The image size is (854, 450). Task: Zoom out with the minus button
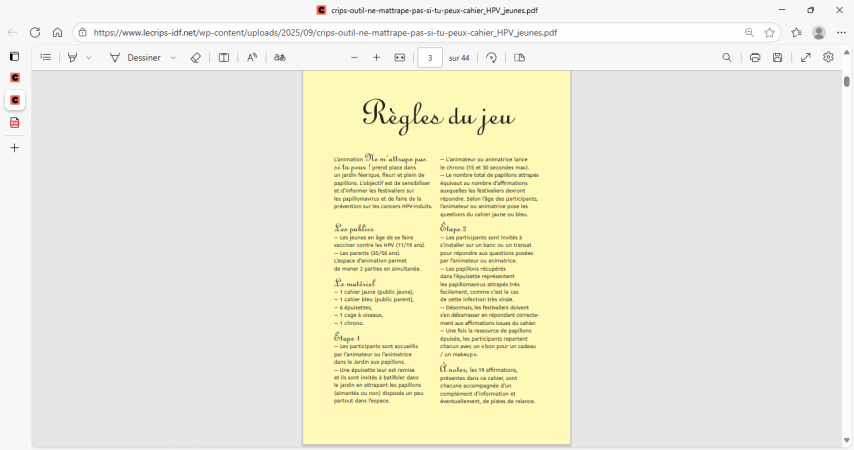pyautogui.click(x=354, y=58)
